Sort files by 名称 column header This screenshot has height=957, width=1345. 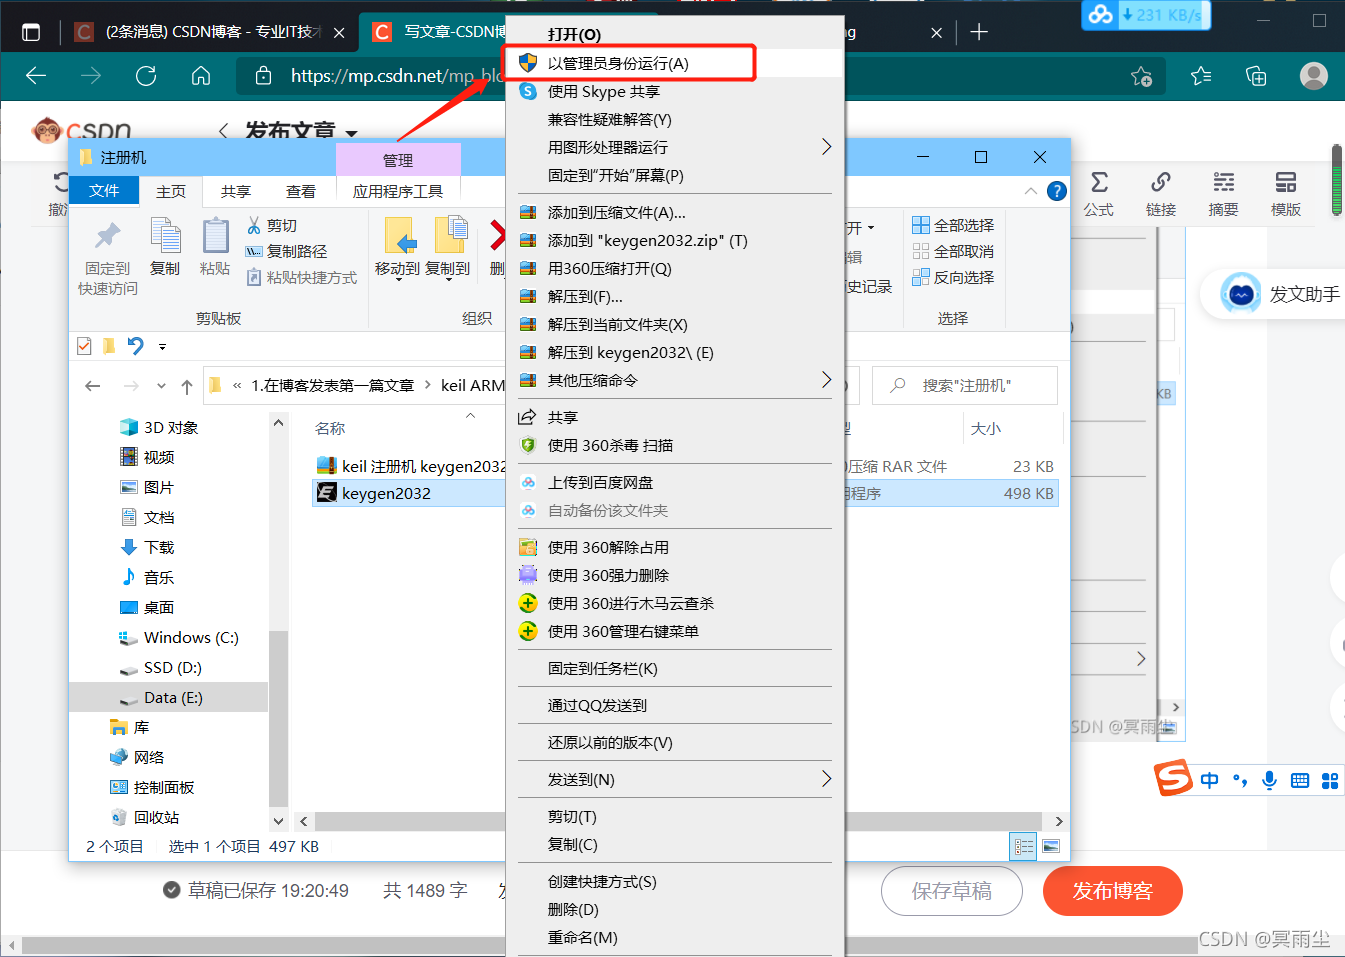point(330,428)
